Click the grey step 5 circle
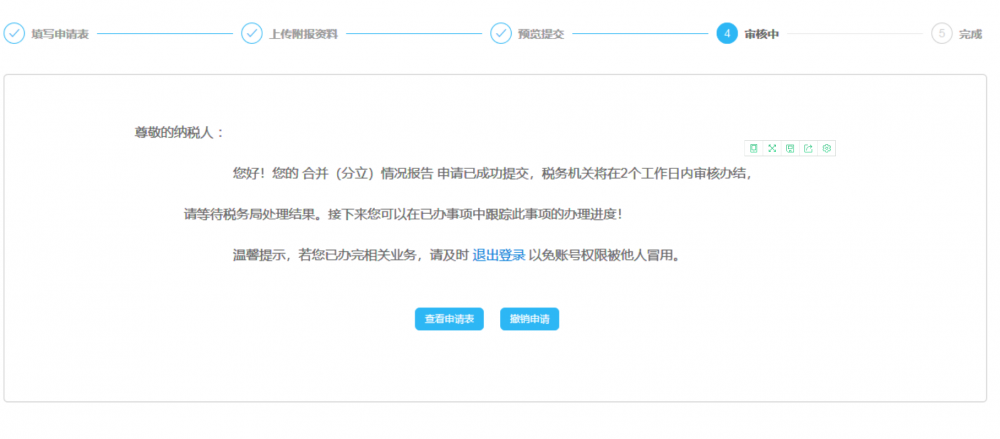The image size is (1000, 439). (x=941, y=33)
